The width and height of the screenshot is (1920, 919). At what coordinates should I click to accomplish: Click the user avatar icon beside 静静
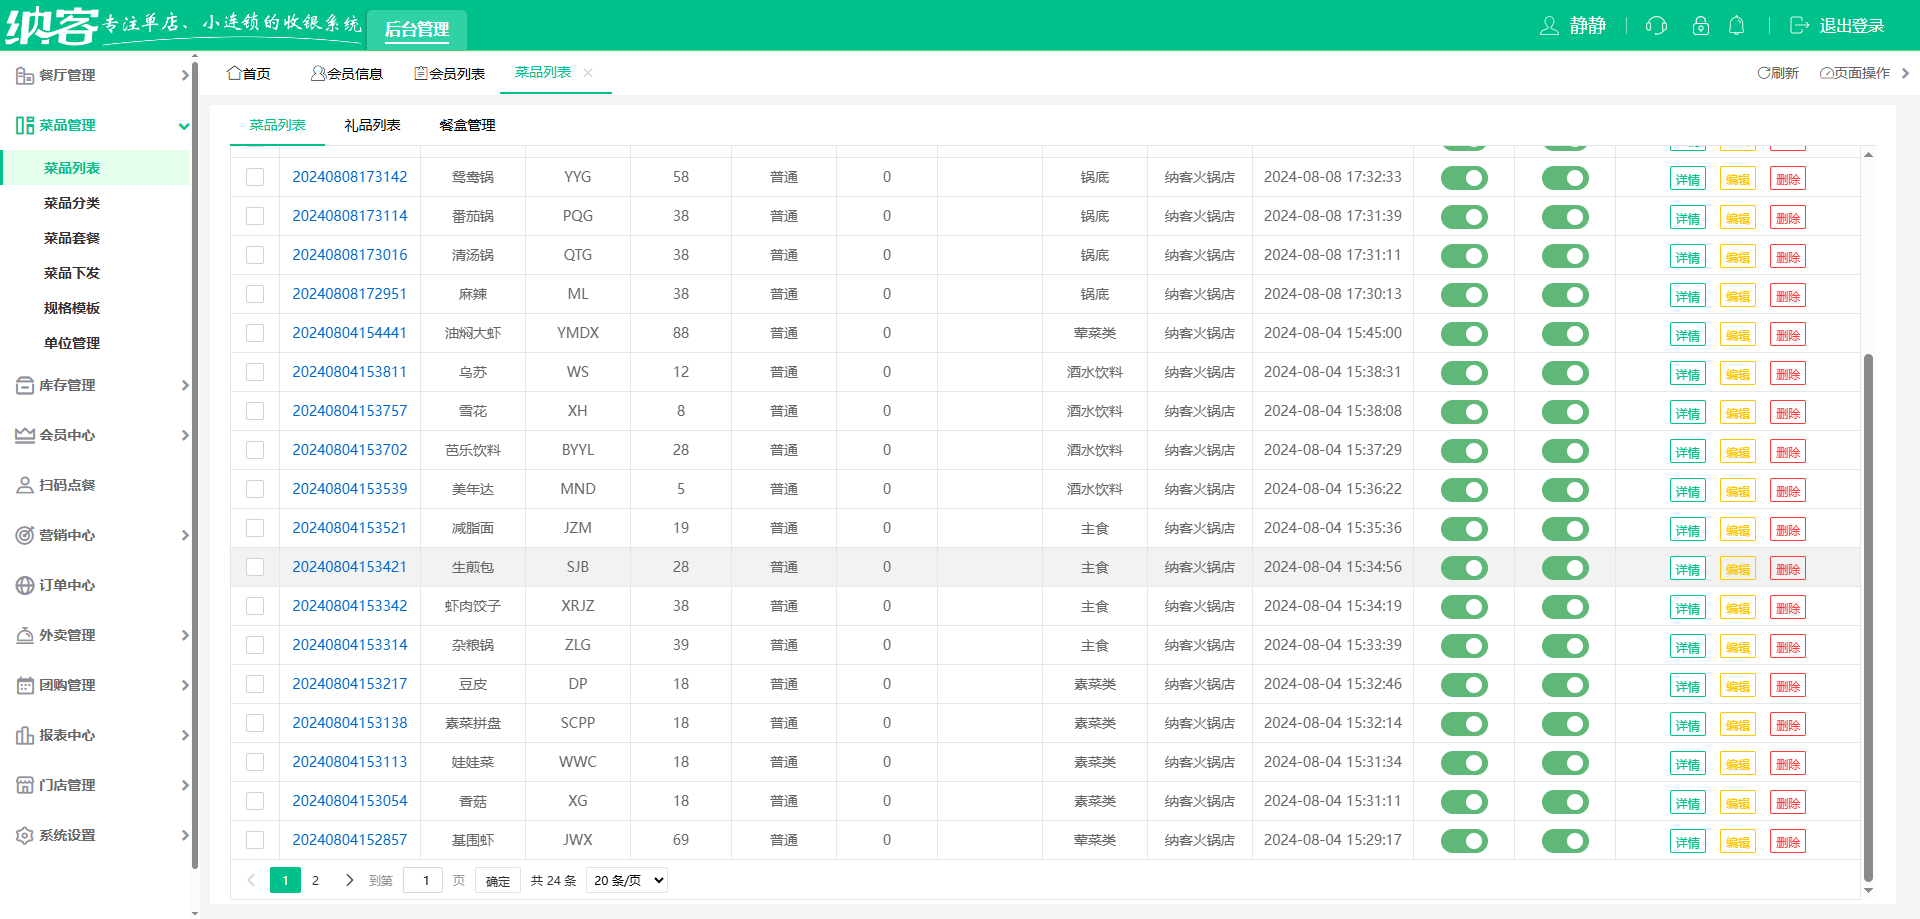point(1549,26)
